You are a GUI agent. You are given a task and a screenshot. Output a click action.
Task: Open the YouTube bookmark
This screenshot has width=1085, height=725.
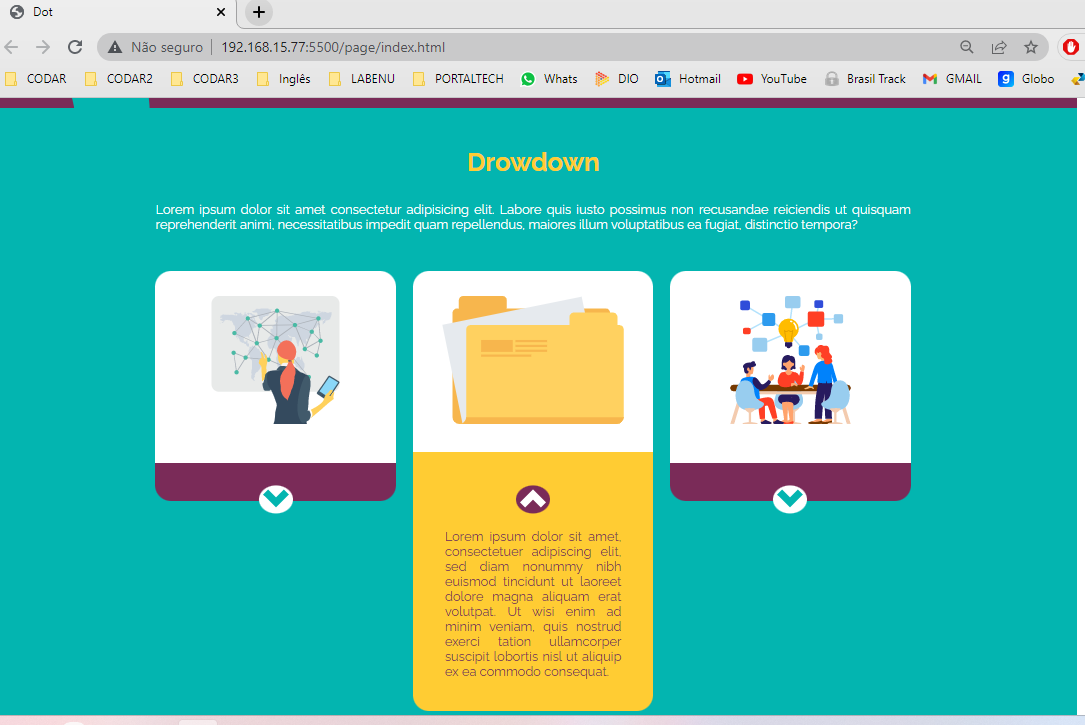pos(772,79)
